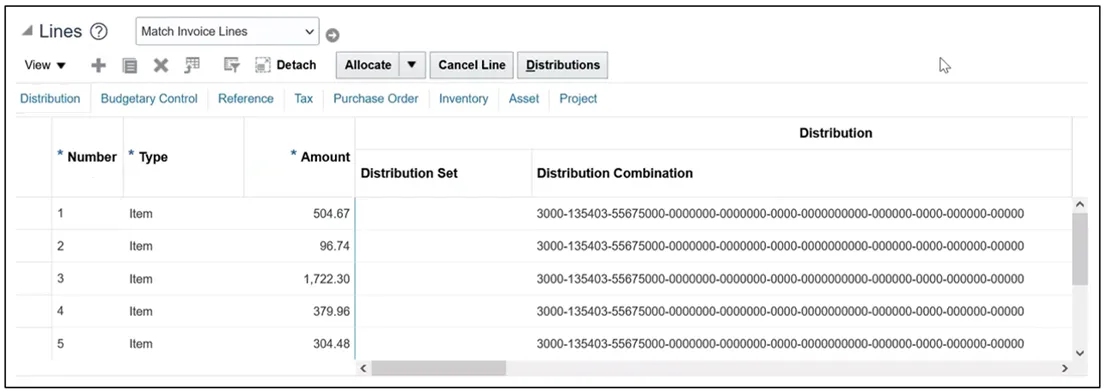This screenshot has width=1105, height=391.
Task: Switch to the Reference tab
Action: click(x=245, y=99)
